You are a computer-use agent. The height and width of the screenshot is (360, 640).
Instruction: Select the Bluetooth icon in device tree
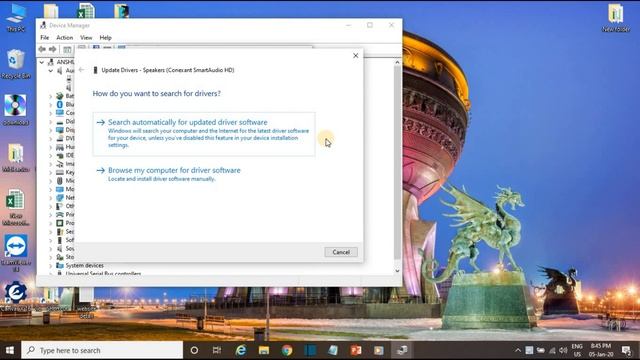pyautogui.click(x=60, y=104)
